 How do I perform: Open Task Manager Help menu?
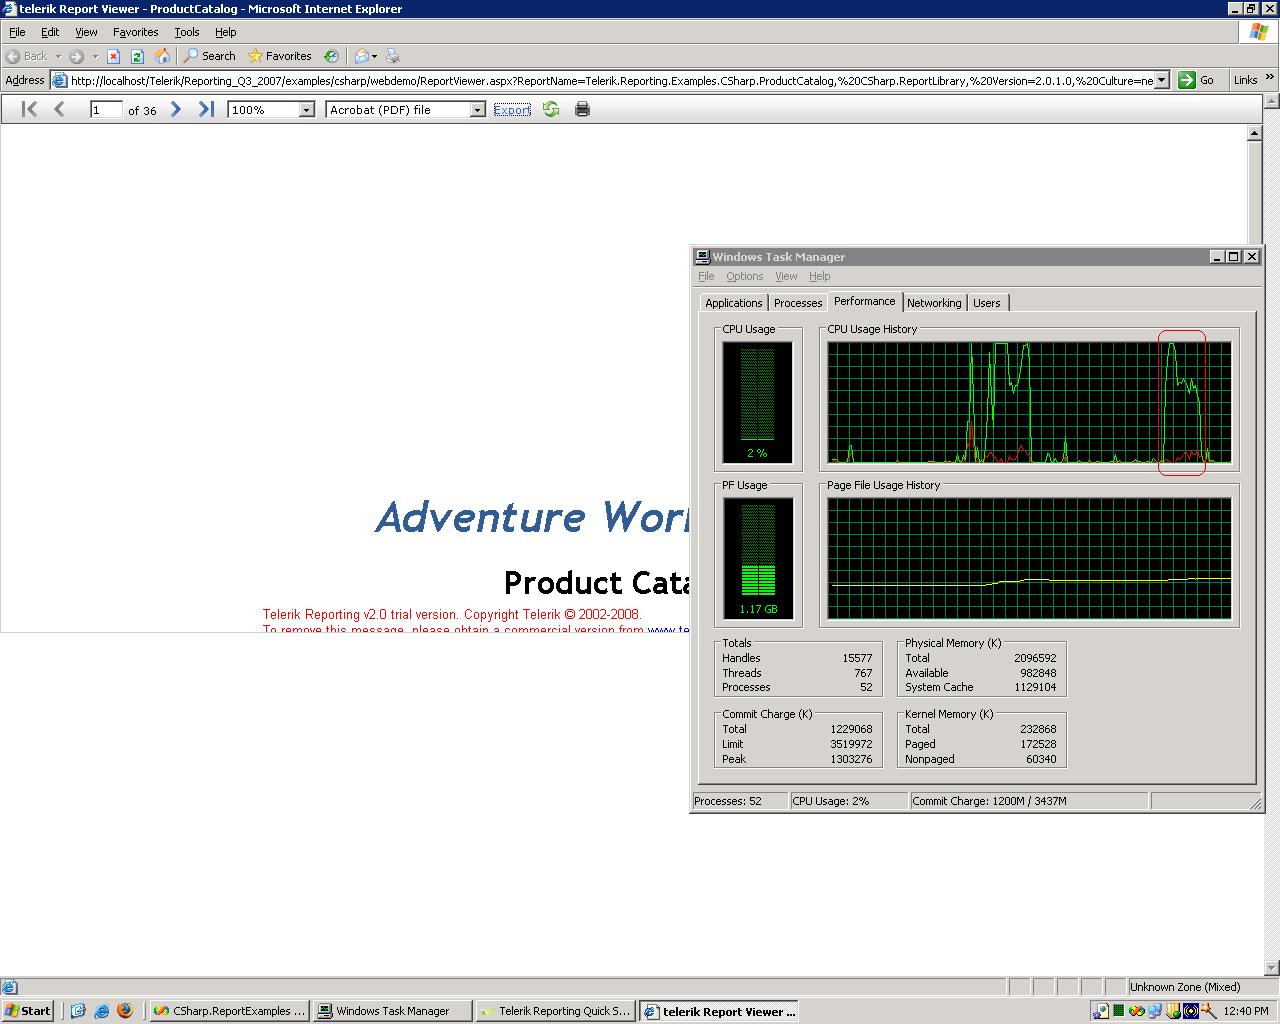coord(819,276)
